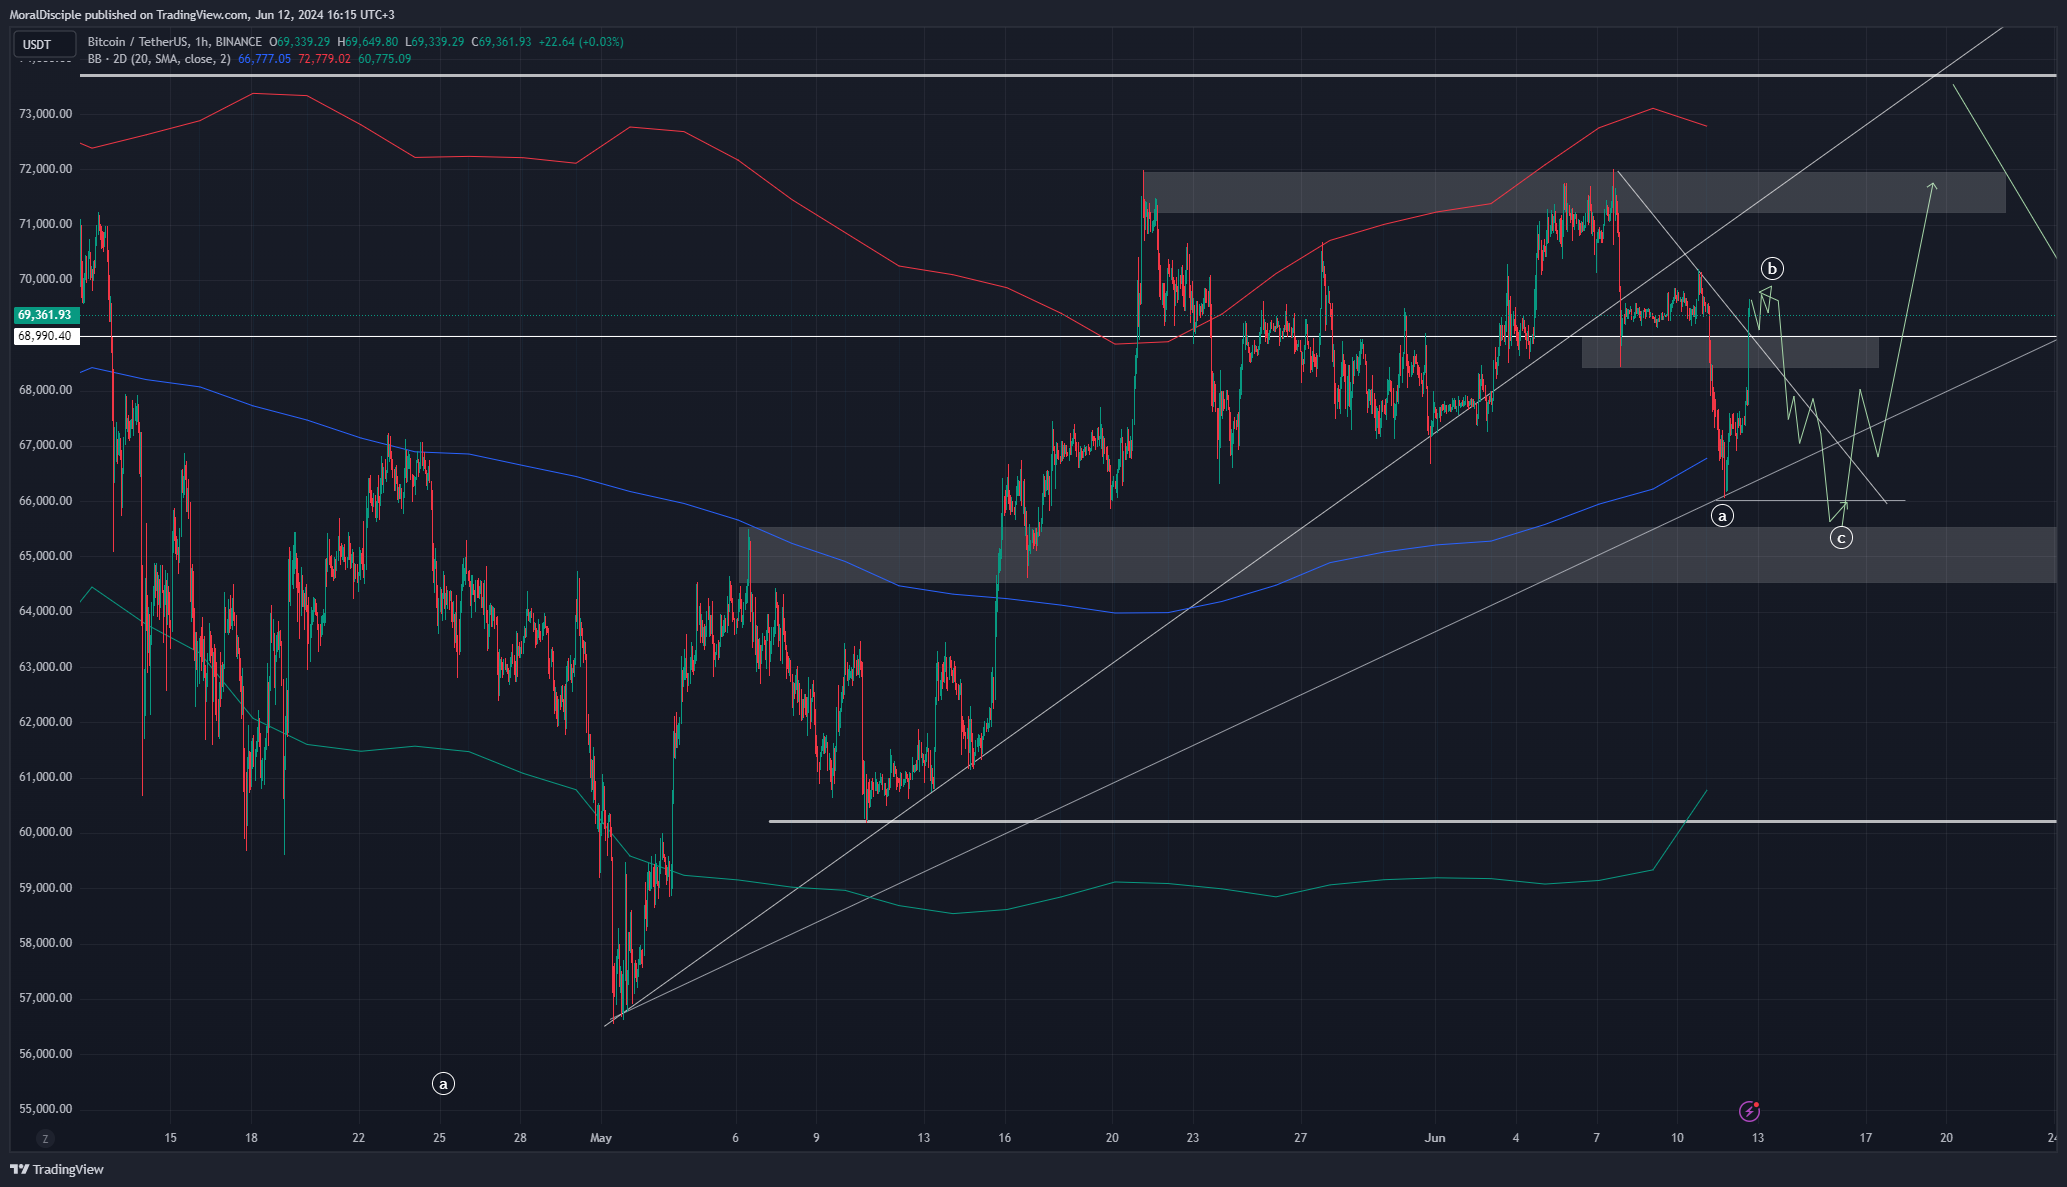2067x1187 pixels.
Task: Click the 62,000.00 price axis label
Action: (45, 722)
